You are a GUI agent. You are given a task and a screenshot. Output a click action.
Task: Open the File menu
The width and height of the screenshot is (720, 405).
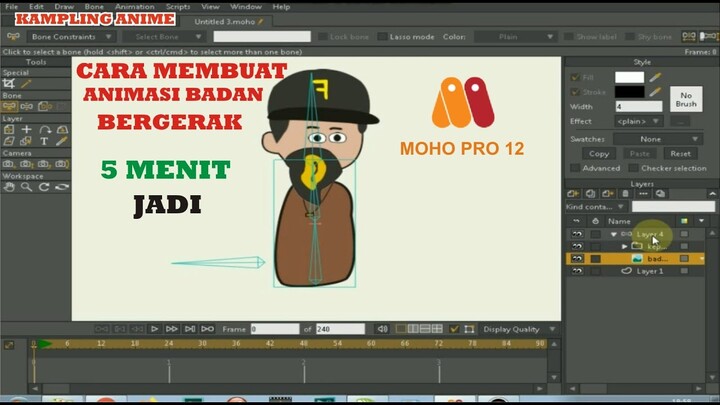coord(11,6)
